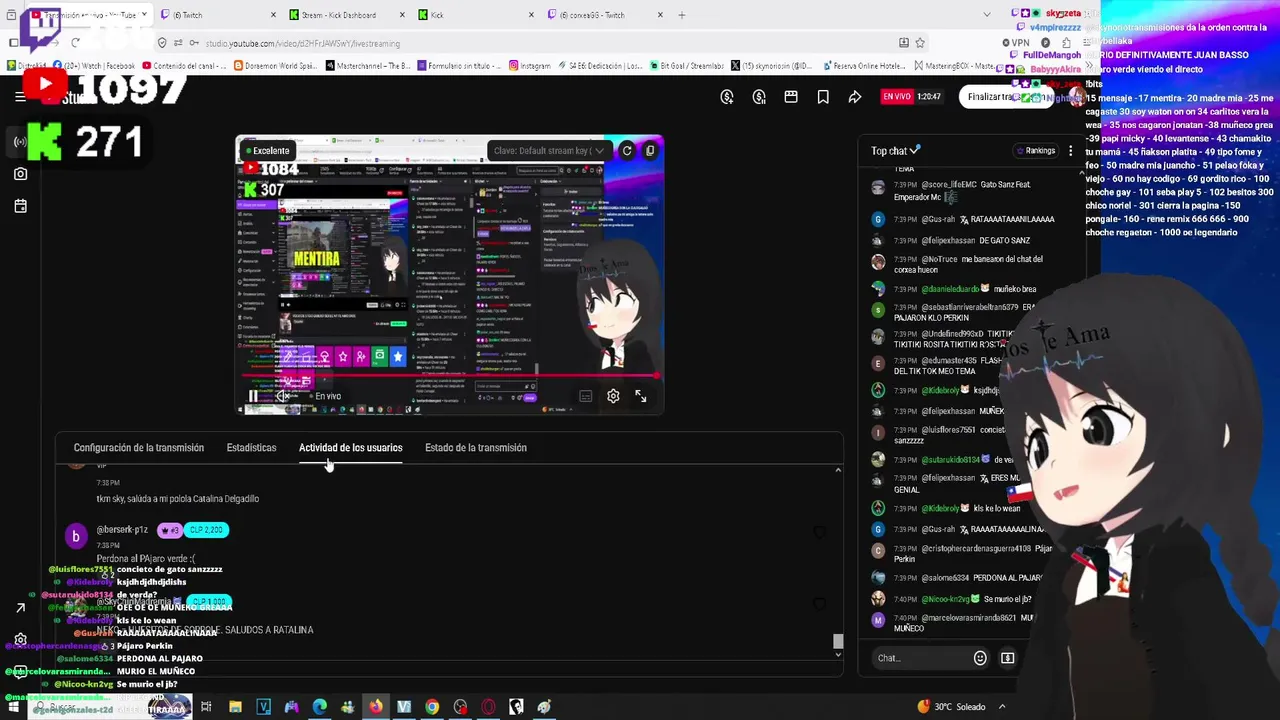Click the sidebar camera icon

[x=20, y=174]
